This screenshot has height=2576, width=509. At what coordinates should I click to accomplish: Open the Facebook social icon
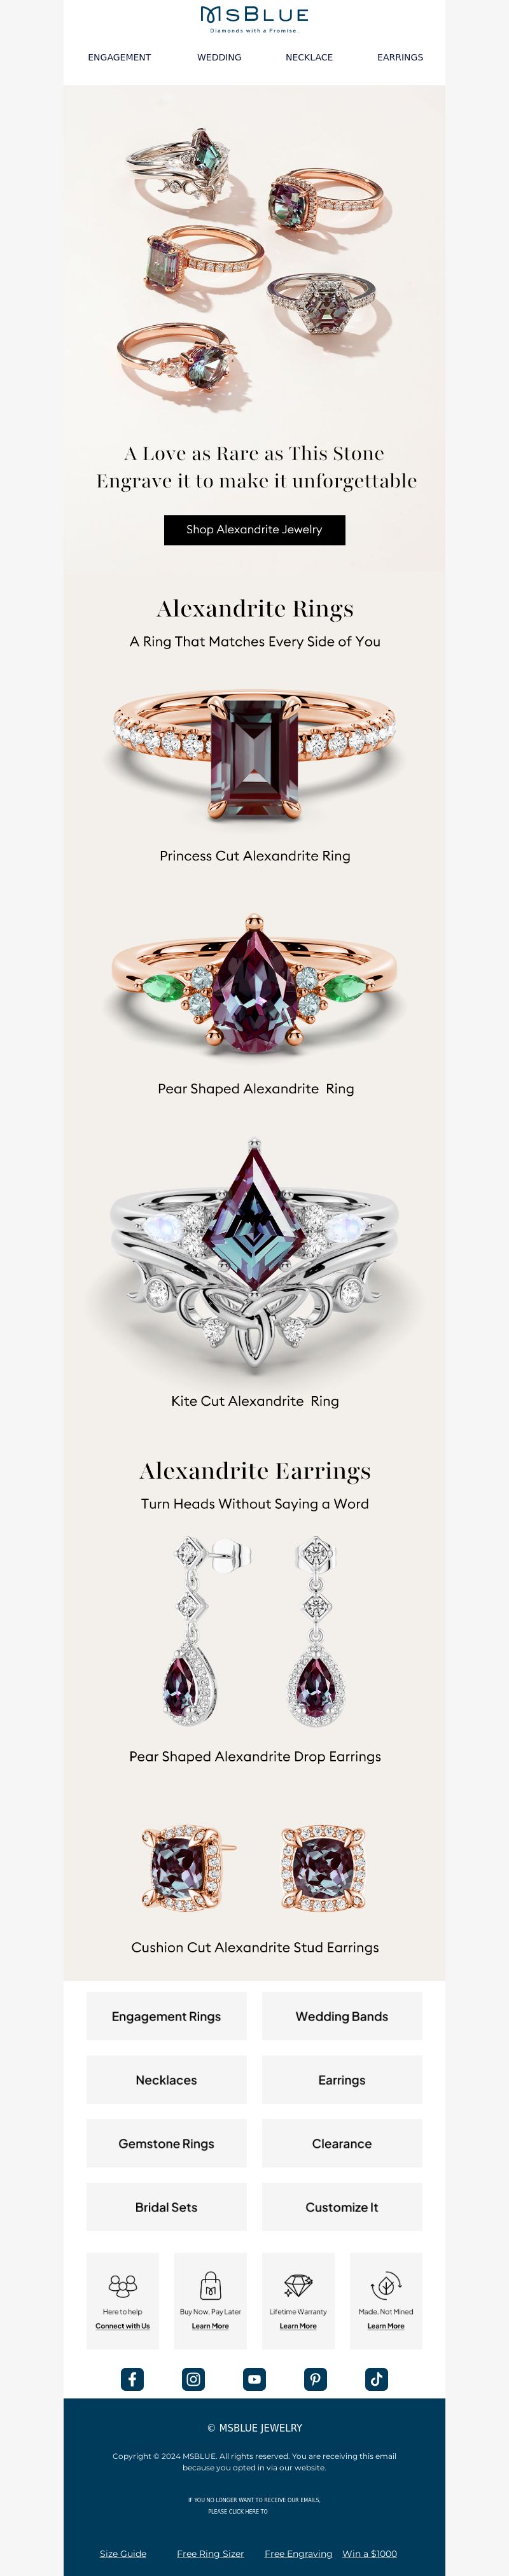pos(132,2379)
